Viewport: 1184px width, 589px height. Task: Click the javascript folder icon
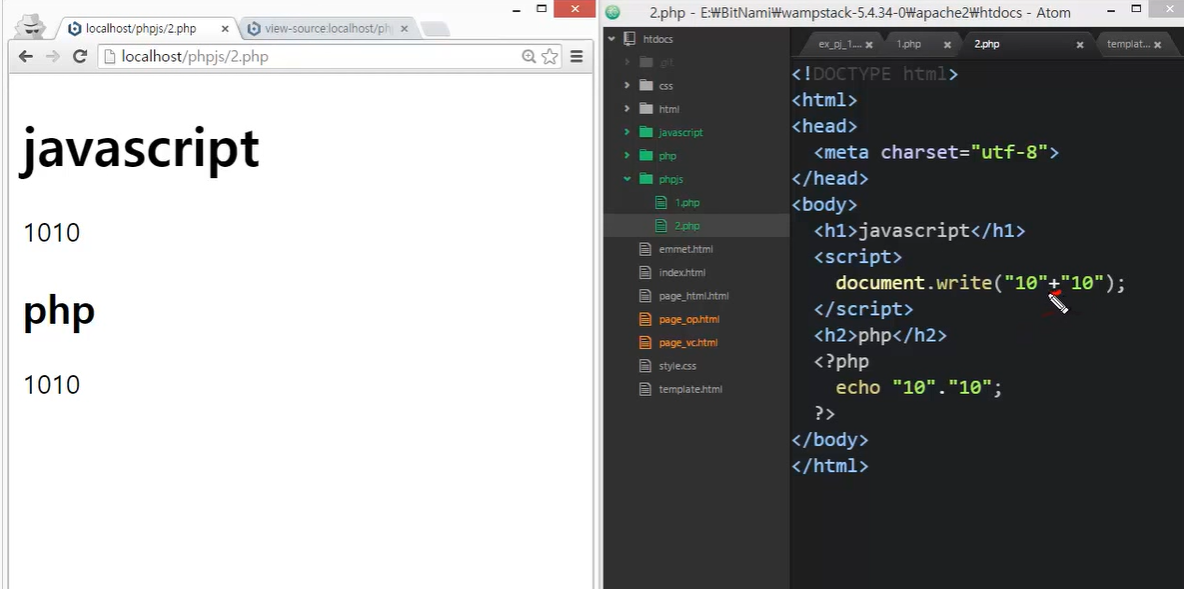[646, 132]
